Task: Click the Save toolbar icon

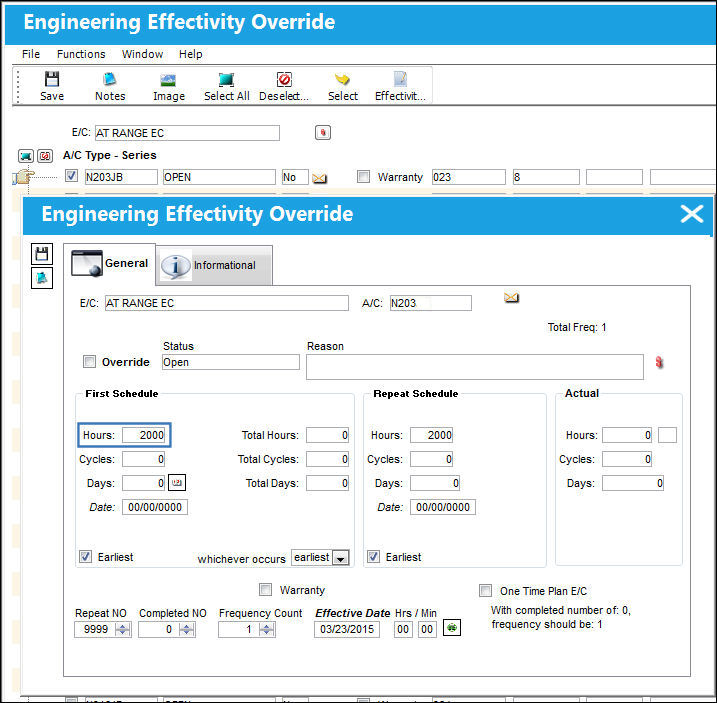Action: [x=52, y=86]
